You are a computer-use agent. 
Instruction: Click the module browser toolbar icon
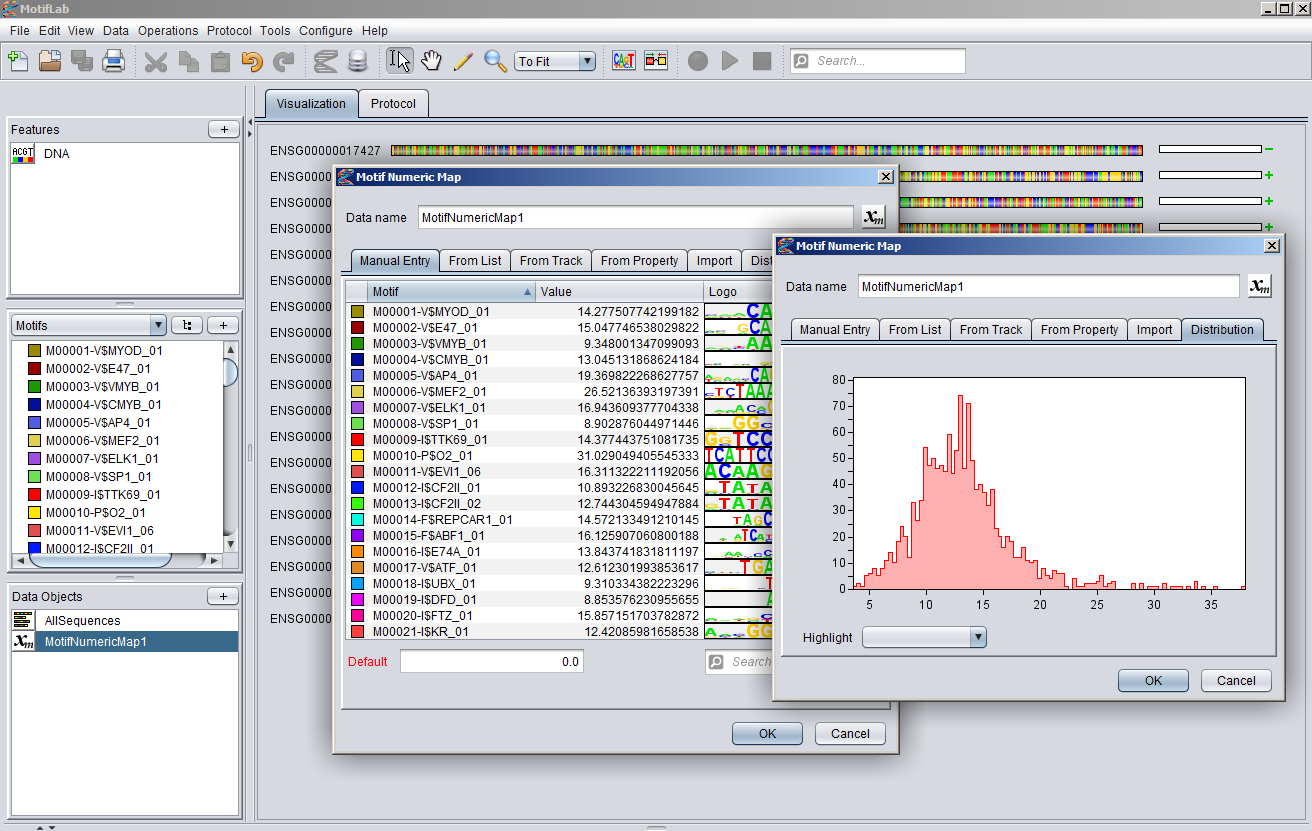(656, 61)
